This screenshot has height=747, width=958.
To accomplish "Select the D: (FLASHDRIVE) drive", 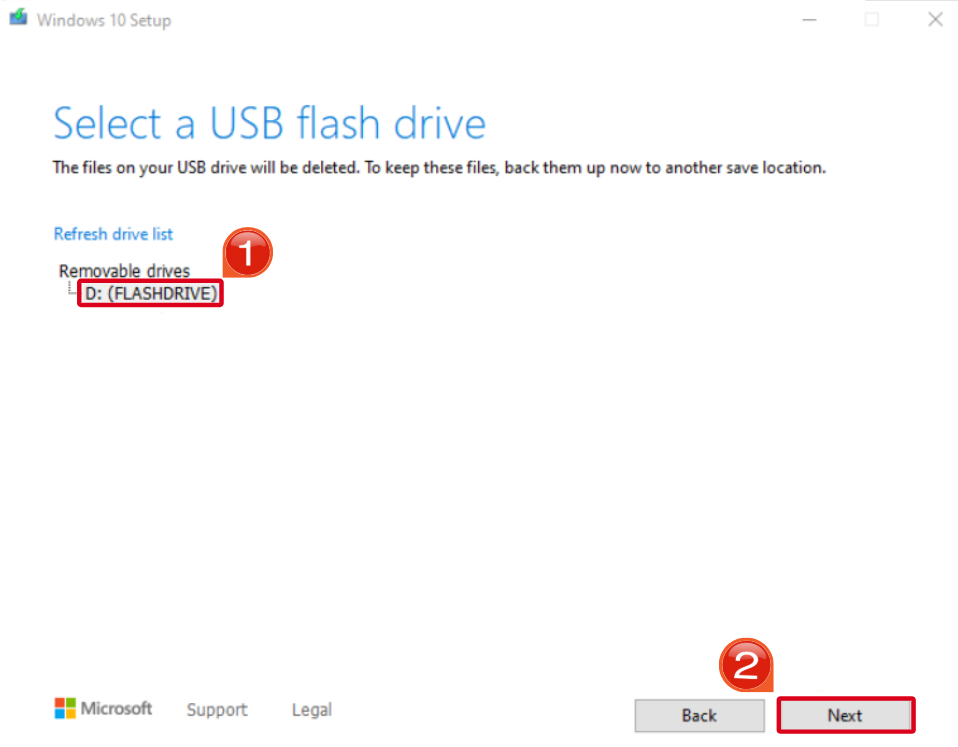I will (x=151, y=294).
